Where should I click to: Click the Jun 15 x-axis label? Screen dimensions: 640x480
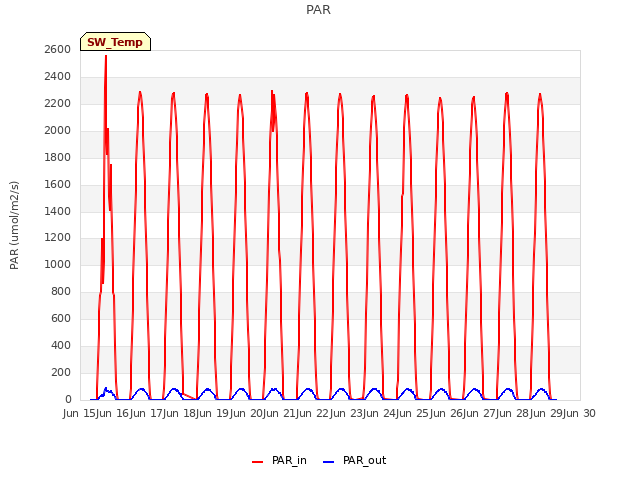[x=80, y=413]
